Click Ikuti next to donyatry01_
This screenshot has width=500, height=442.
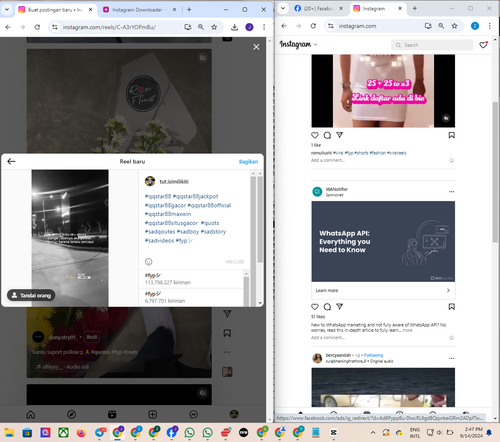point(92,337)
